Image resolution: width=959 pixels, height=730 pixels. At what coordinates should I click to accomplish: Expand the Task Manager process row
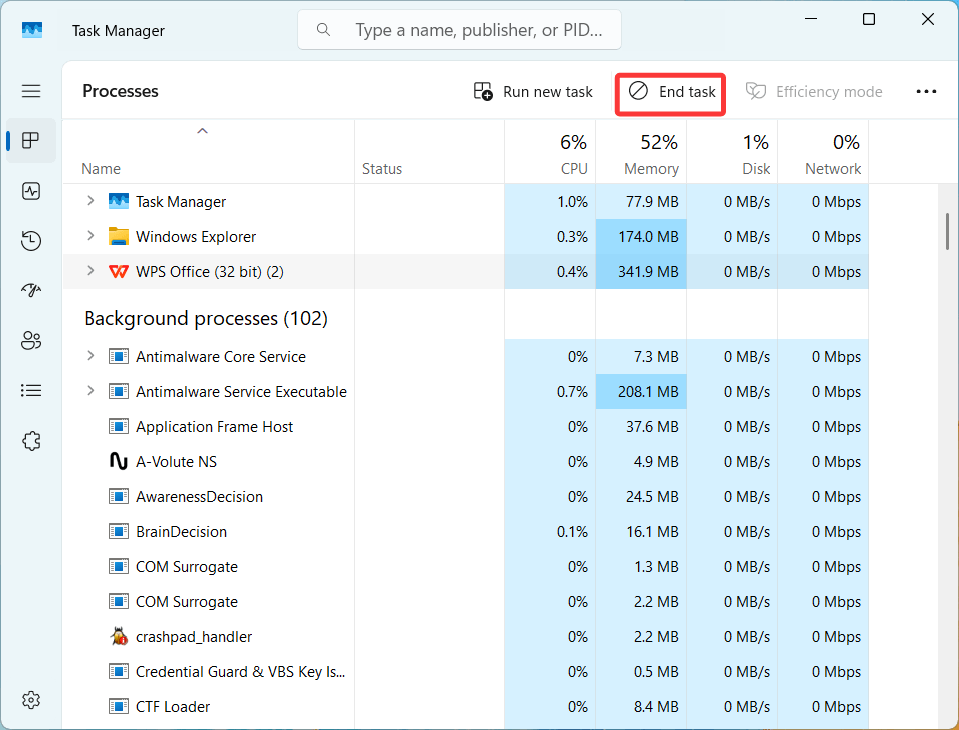(x=90, y=201)
